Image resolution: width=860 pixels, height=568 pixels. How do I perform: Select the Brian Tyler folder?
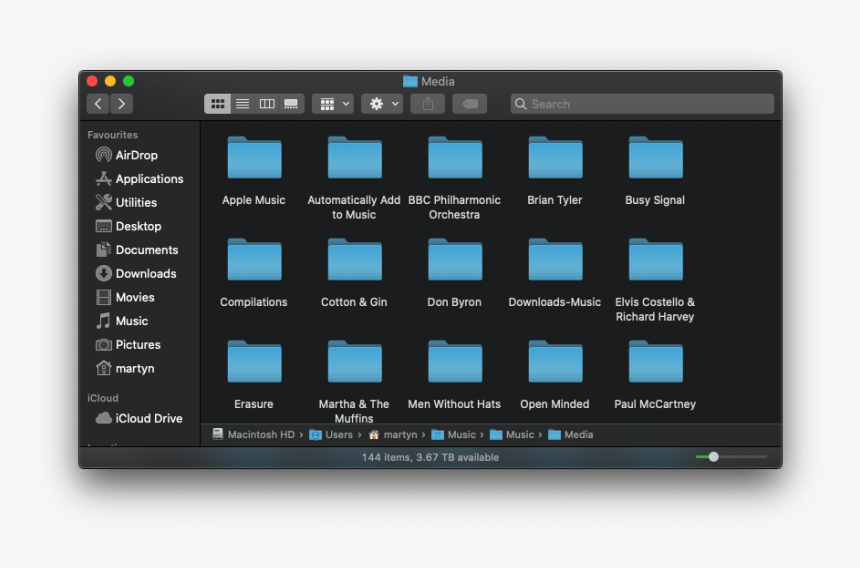tap(555, 158)
